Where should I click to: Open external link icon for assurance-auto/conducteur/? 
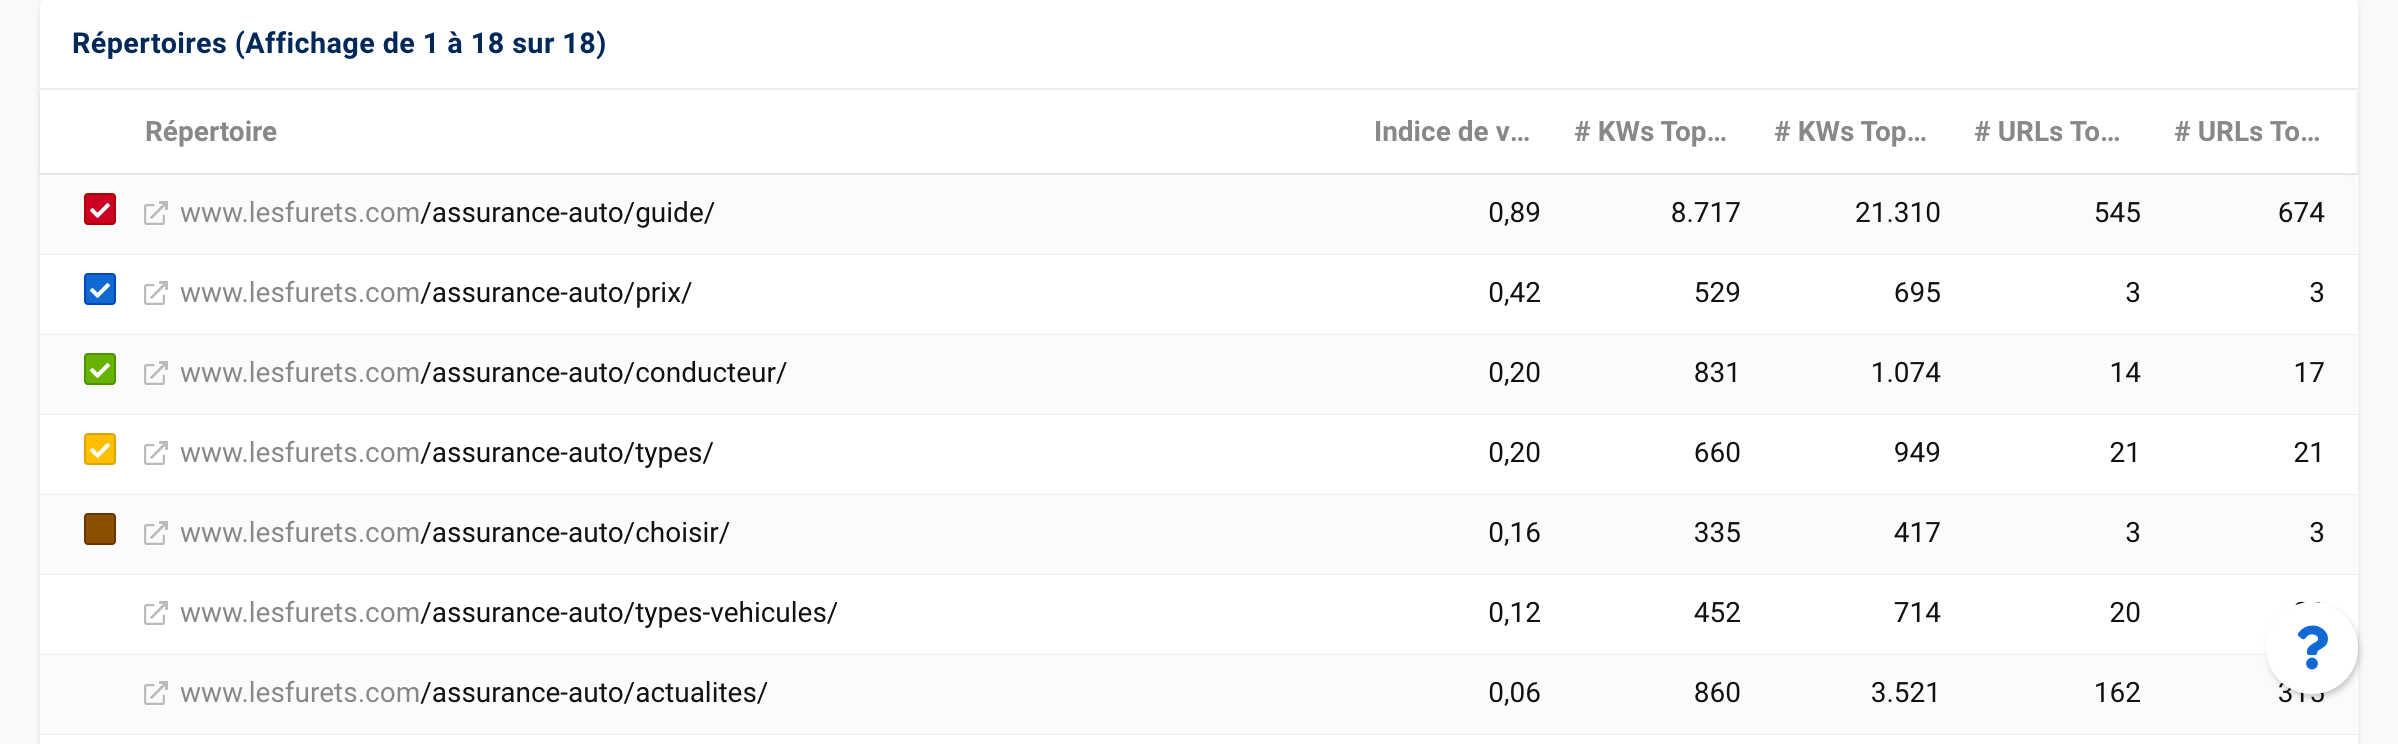155,373
